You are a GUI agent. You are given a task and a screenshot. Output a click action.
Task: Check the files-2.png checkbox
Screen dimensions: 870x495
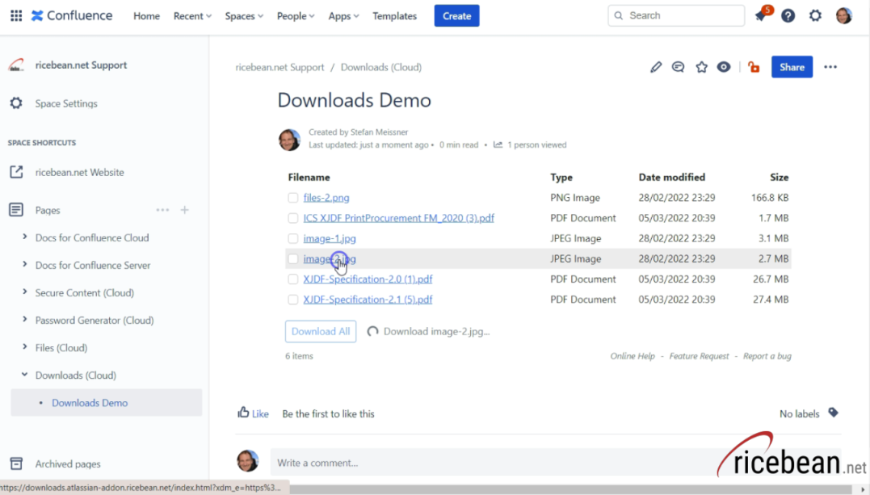(293, 198)
